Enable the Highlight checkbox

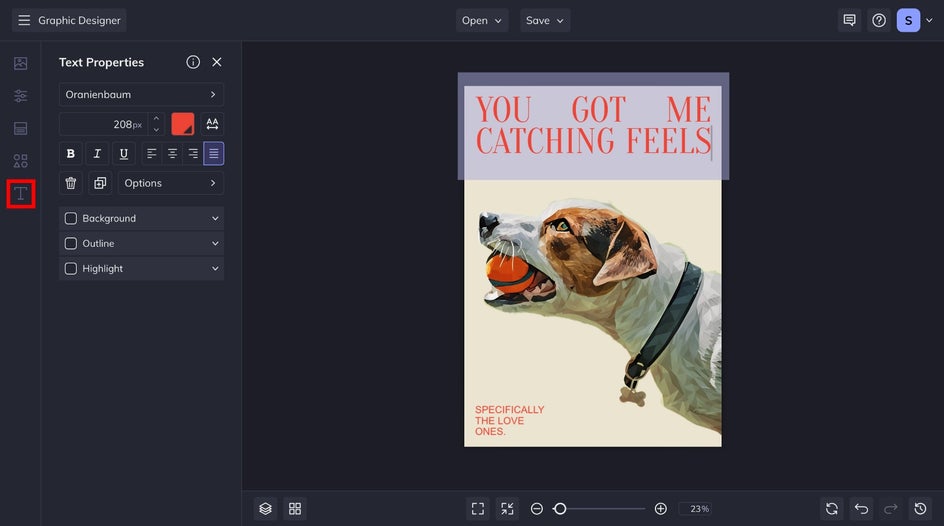coord(70,268)
